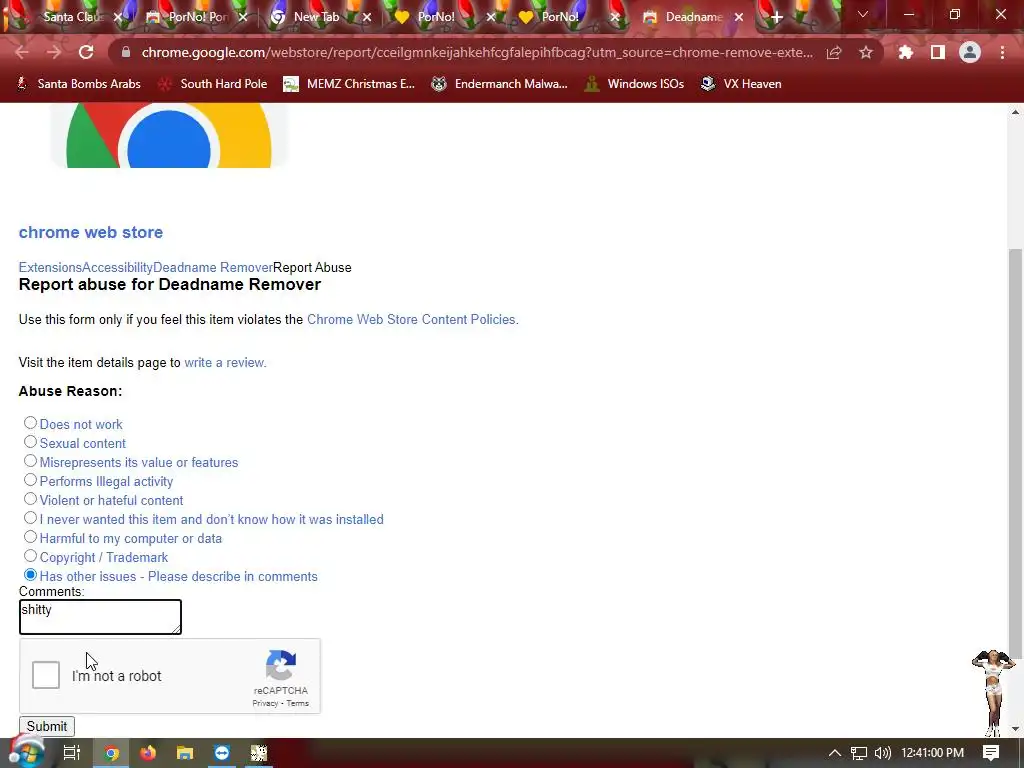Image resolution: width=1024 pixels, height=768 pixels.
Task: Open Santa Bombs Arabs bookmark
Action: (78, 84)
